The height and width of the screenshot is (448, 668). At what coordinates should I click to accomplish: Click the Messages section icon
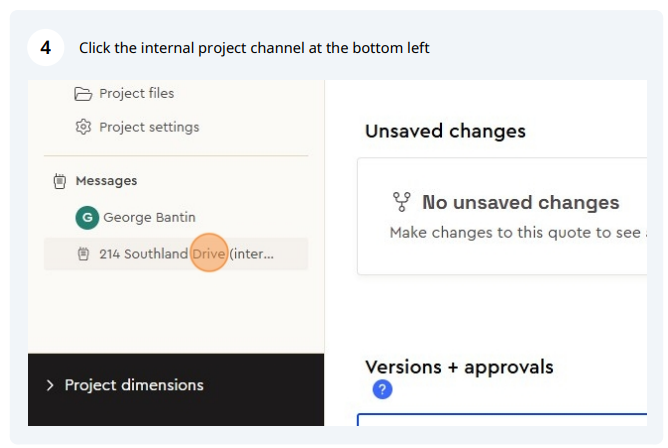[x=60, y=181]
